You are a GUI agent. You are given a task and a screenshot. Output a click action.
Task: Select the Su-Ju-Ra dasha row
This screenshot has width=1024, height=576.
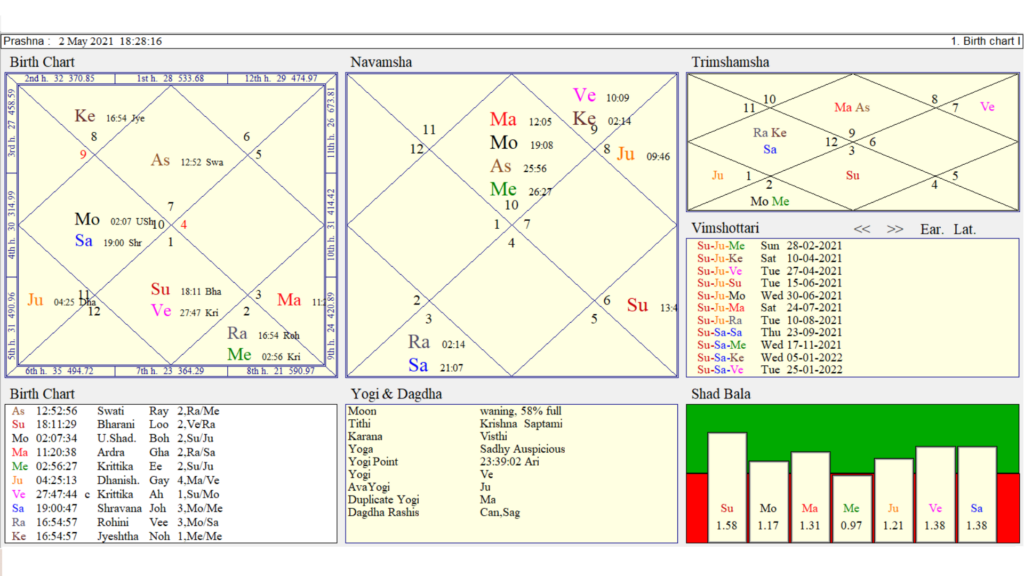[769, 320]
